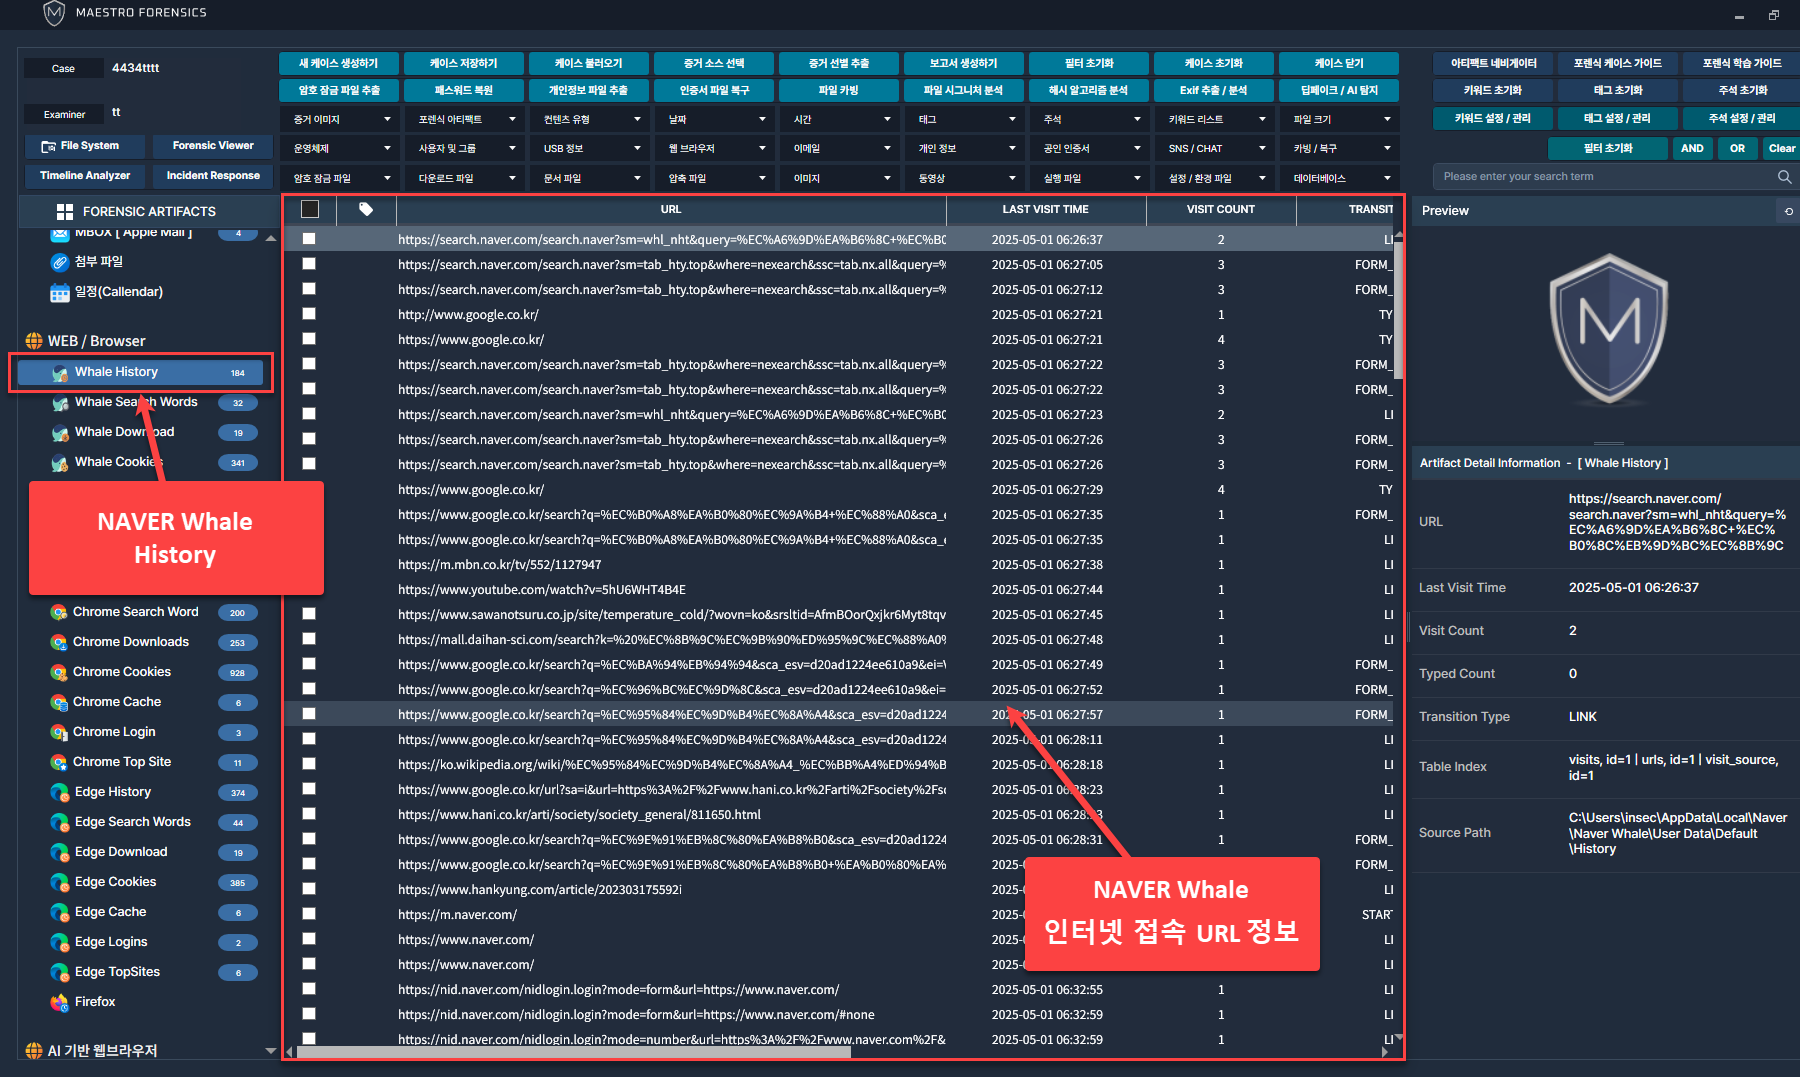This screenshot has width=1800, height=1077.
Task: Check the row for http://www.google.co.kr/
Action: [x=309, y=314]
